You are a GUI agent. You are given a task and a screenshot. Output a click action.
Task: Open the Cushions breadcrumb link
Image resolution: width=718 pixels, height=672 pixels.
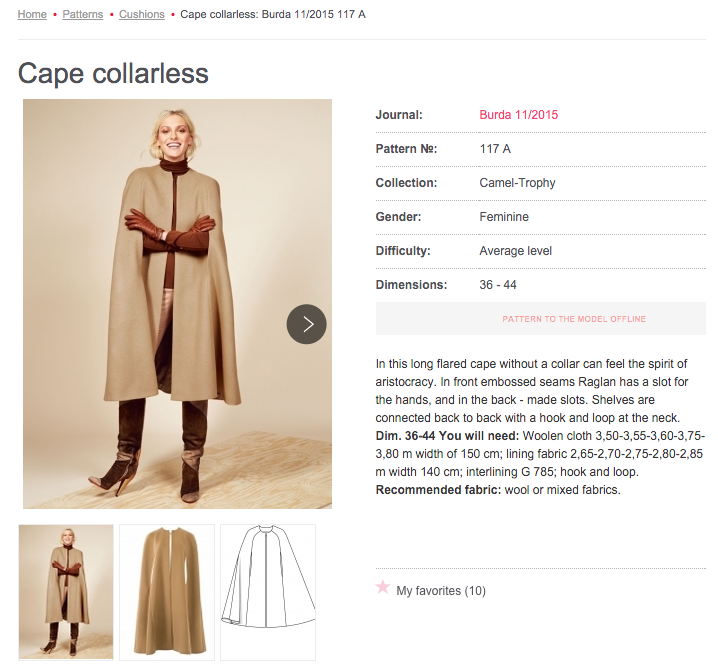pyautogui.click(x=142, y=15)
